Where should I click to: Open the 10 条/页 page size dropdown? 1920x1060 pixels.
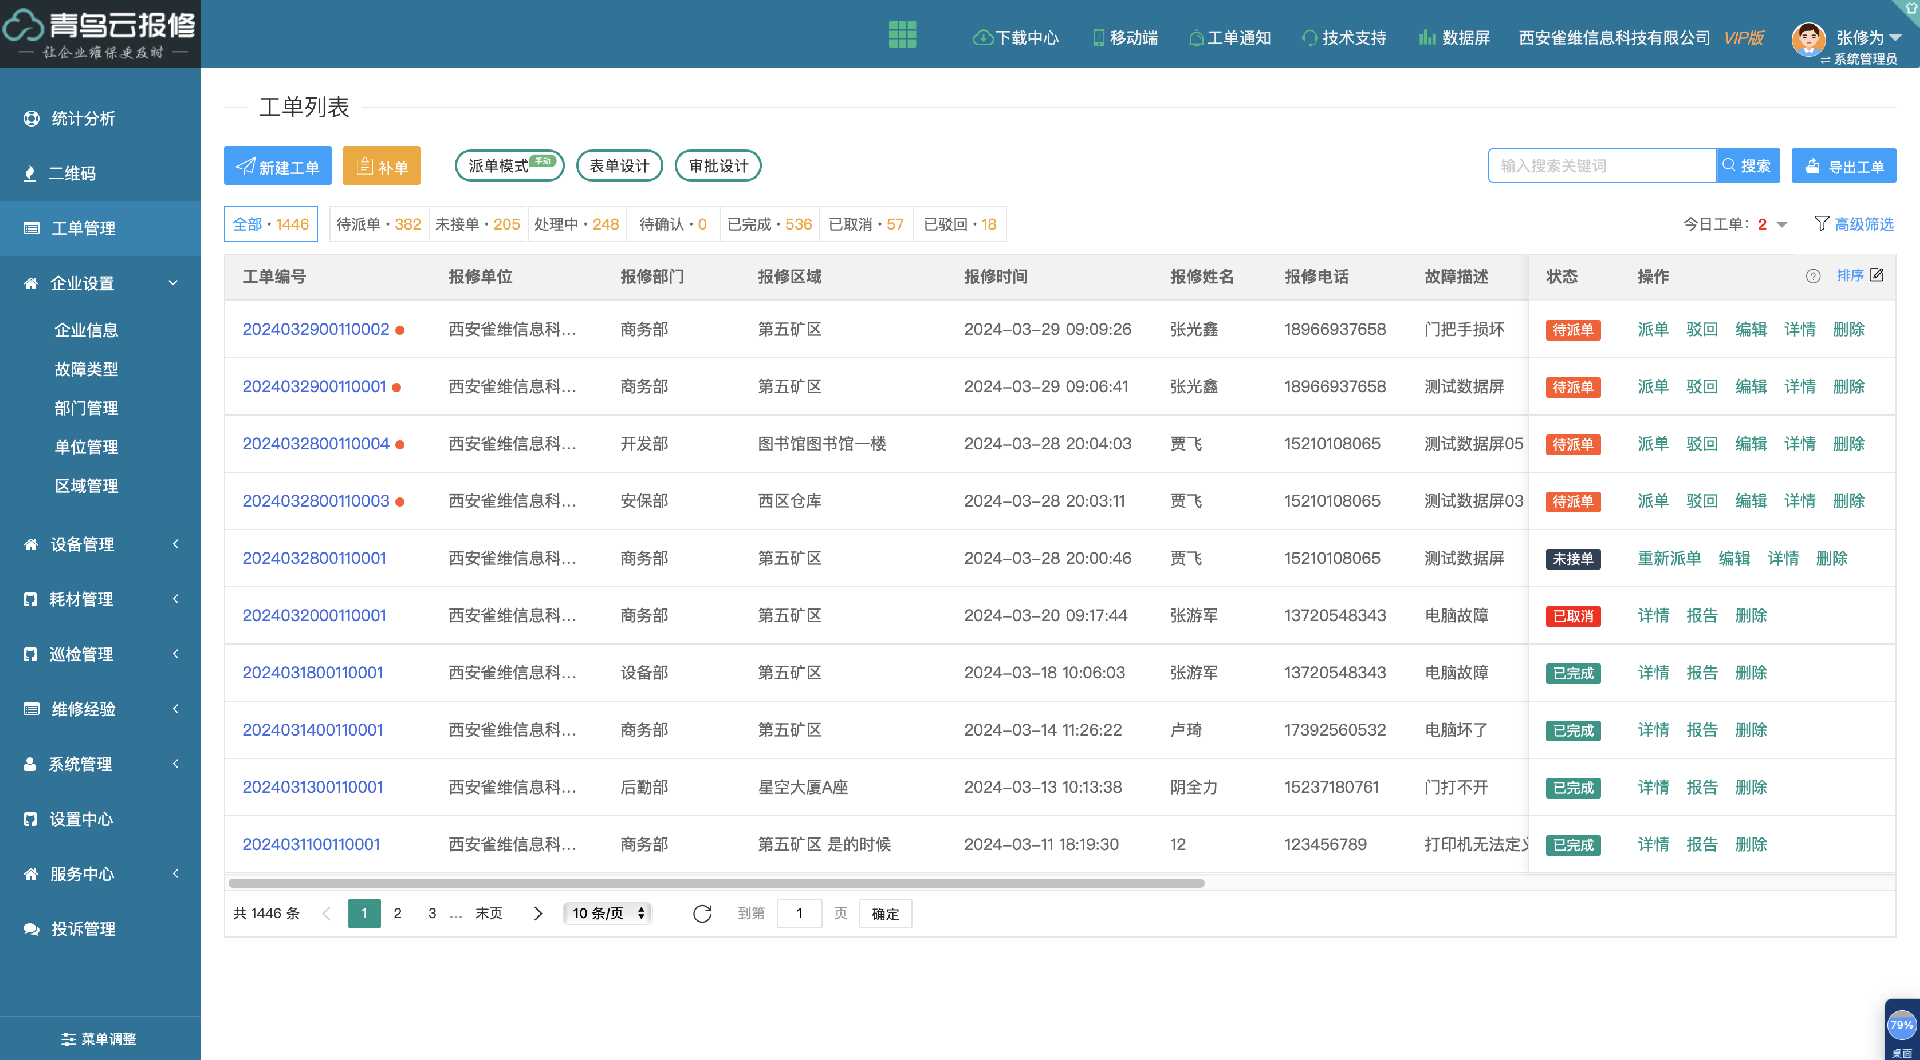click(x=608, y=914)
